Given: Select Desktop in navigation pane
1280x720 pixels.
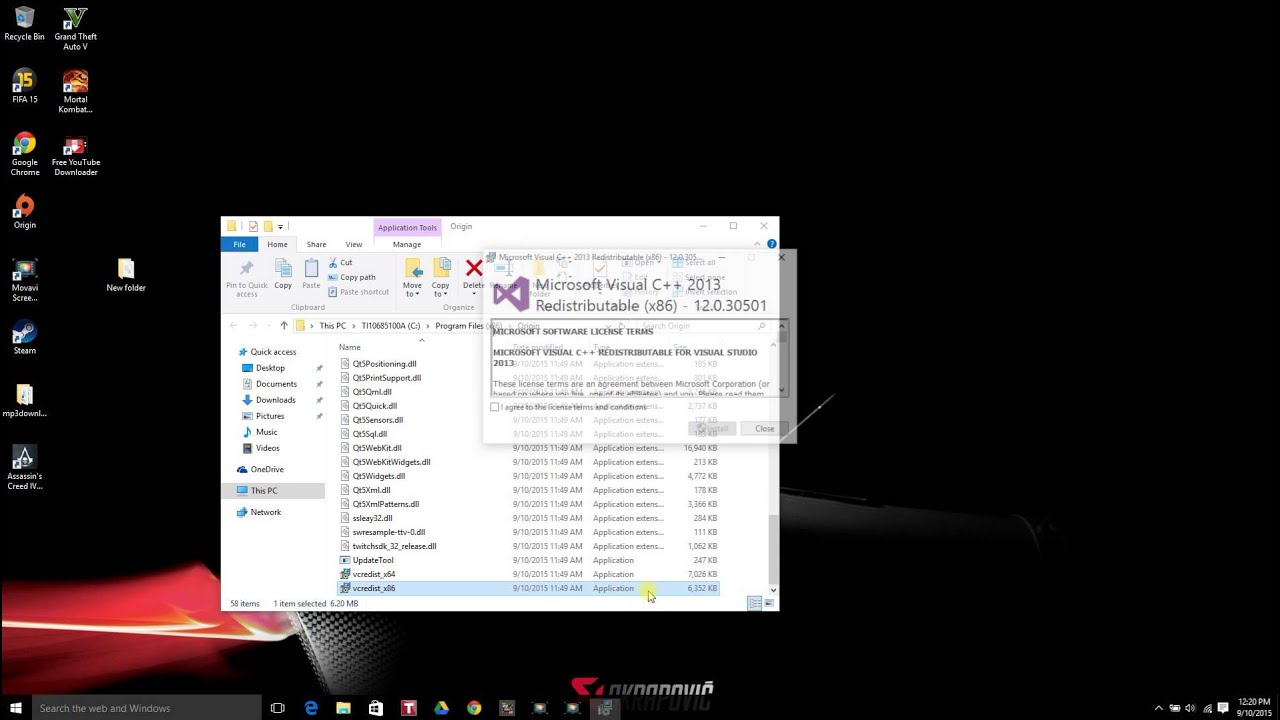Looking at the screenshot, I should coord(270,368).
